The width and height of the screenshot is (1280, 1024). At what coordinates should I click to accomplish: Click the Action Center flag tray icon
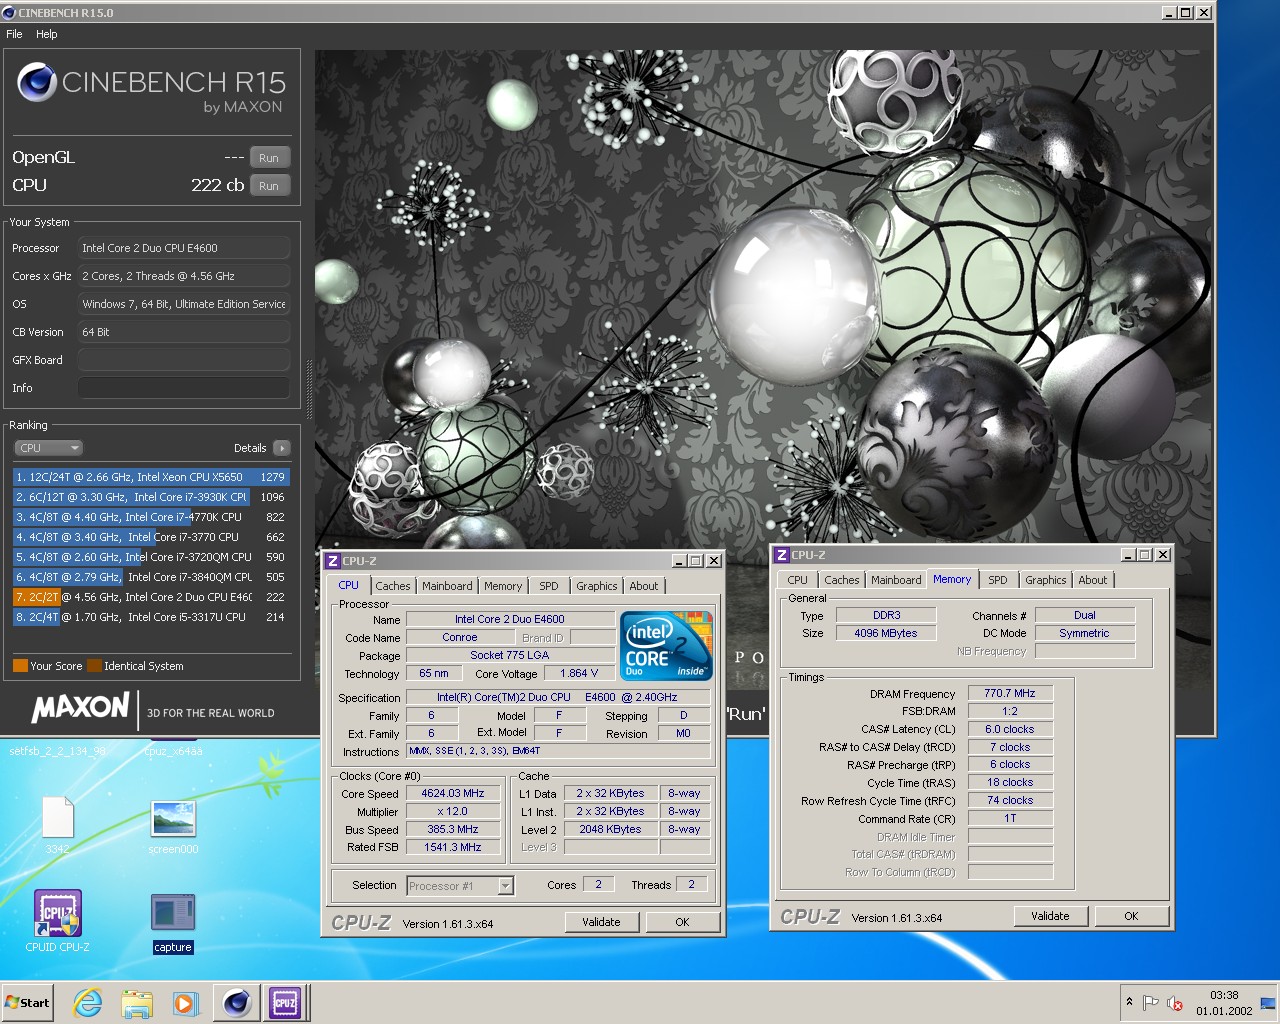pyautogui.click(x=1151, y=1003)
